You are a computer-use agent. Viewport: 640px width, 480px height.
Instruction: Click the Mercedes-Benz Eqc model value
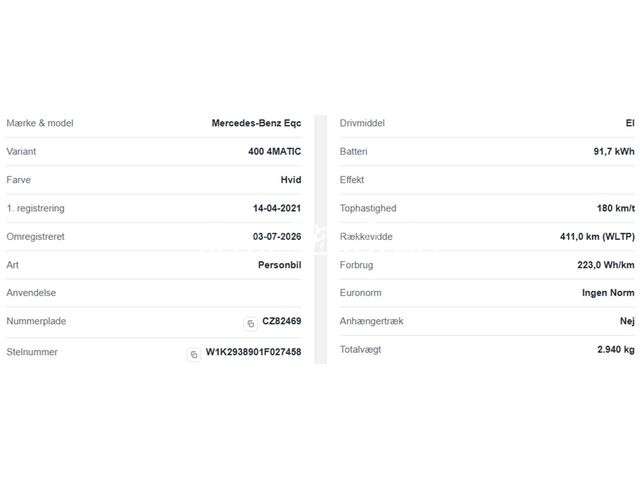point(256,123)
